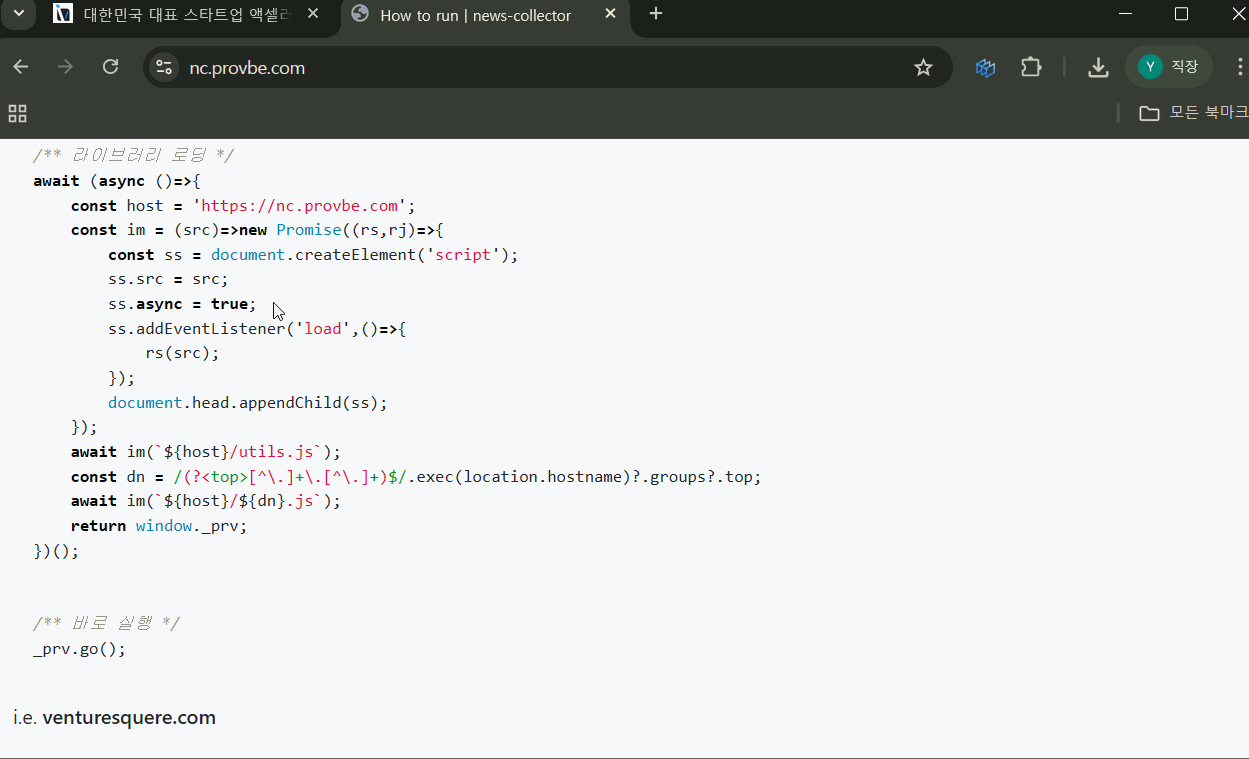Open the Chrome three-dot menu
Screen dimensions: 1249x759
[x=1239, y=67]
